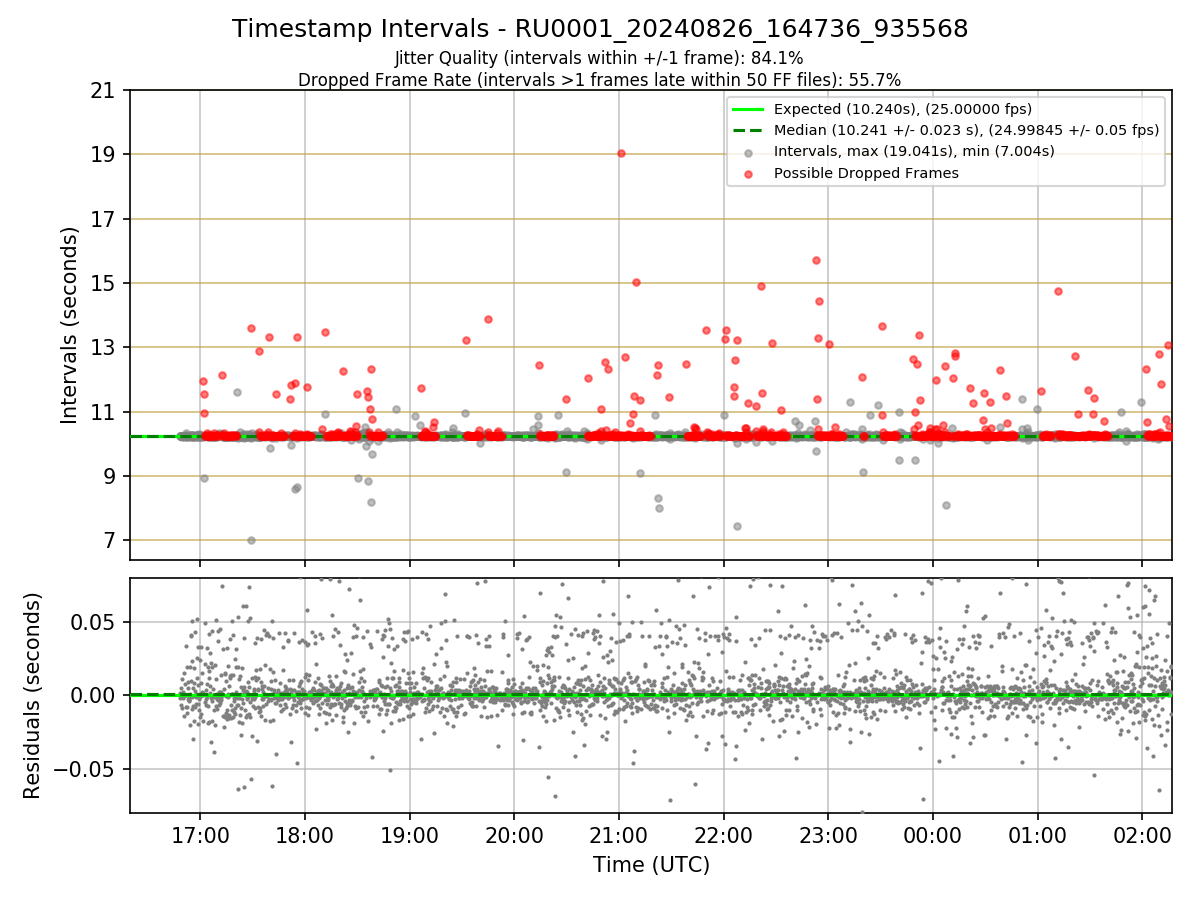The width and height of the screenshot is (1200, 900).
Task: Click the red dot legend marker
Action: click(x=749, y=173)
